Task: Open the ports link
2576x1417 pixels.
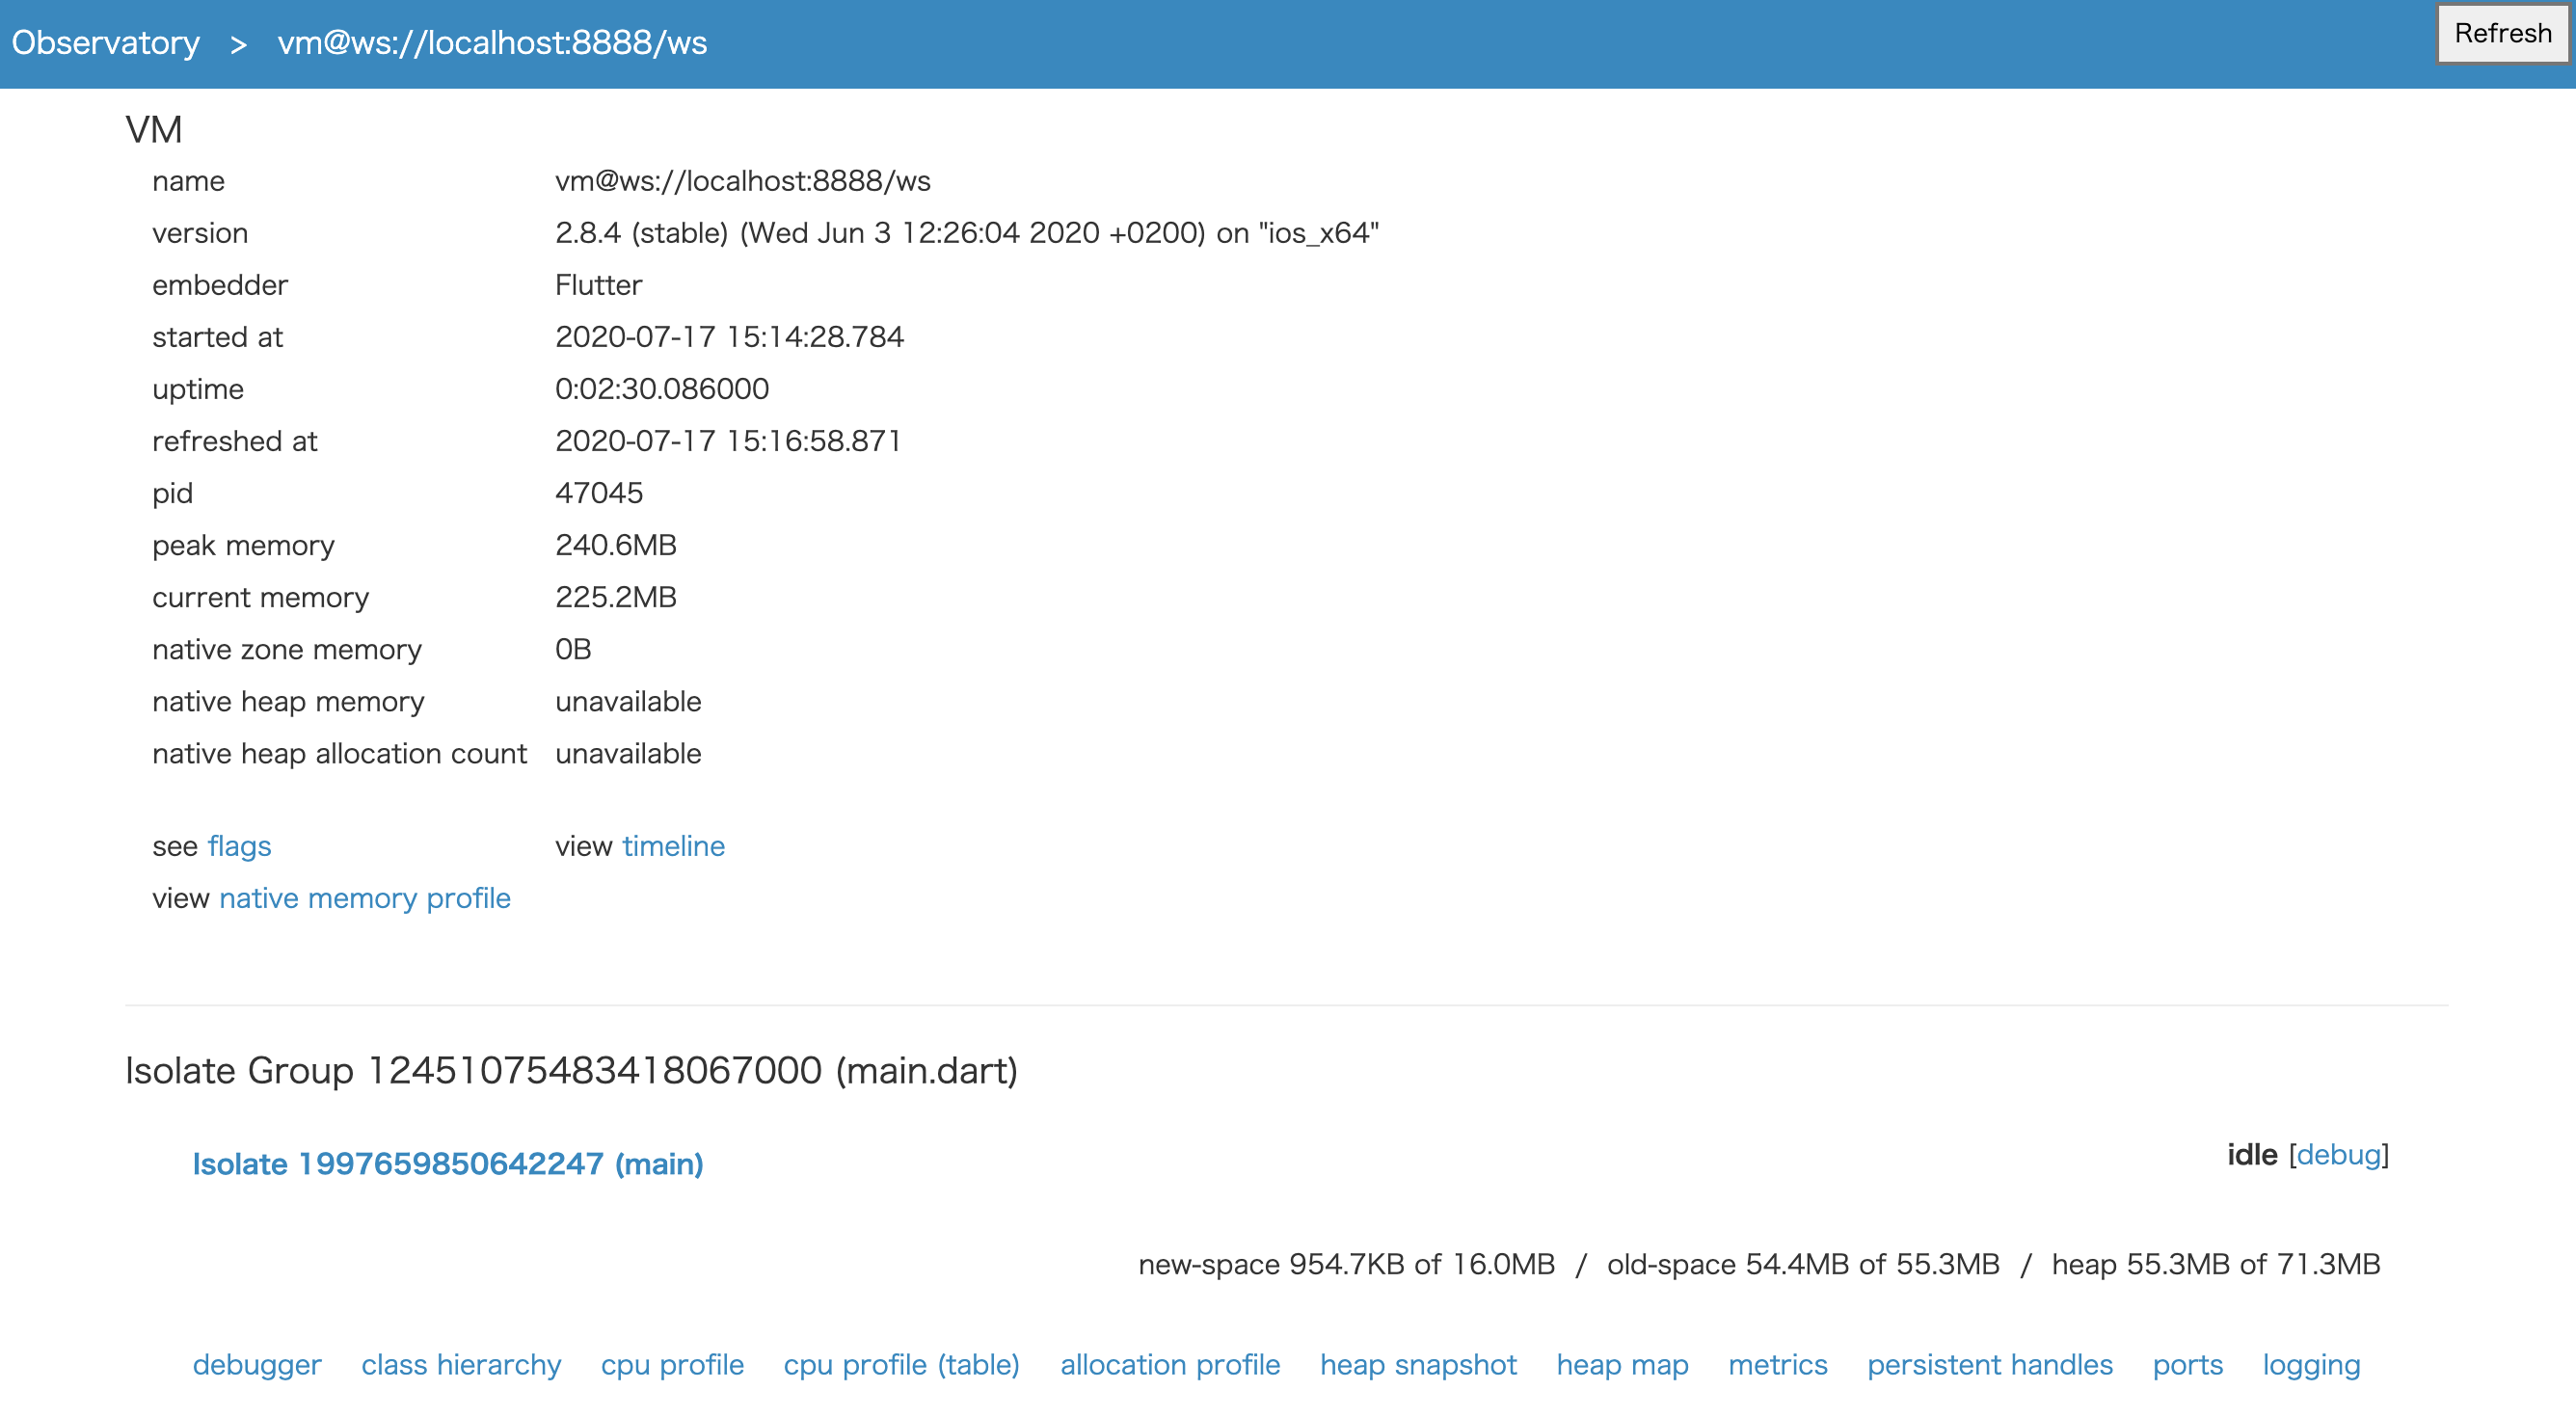Action: point(2187,1365)
